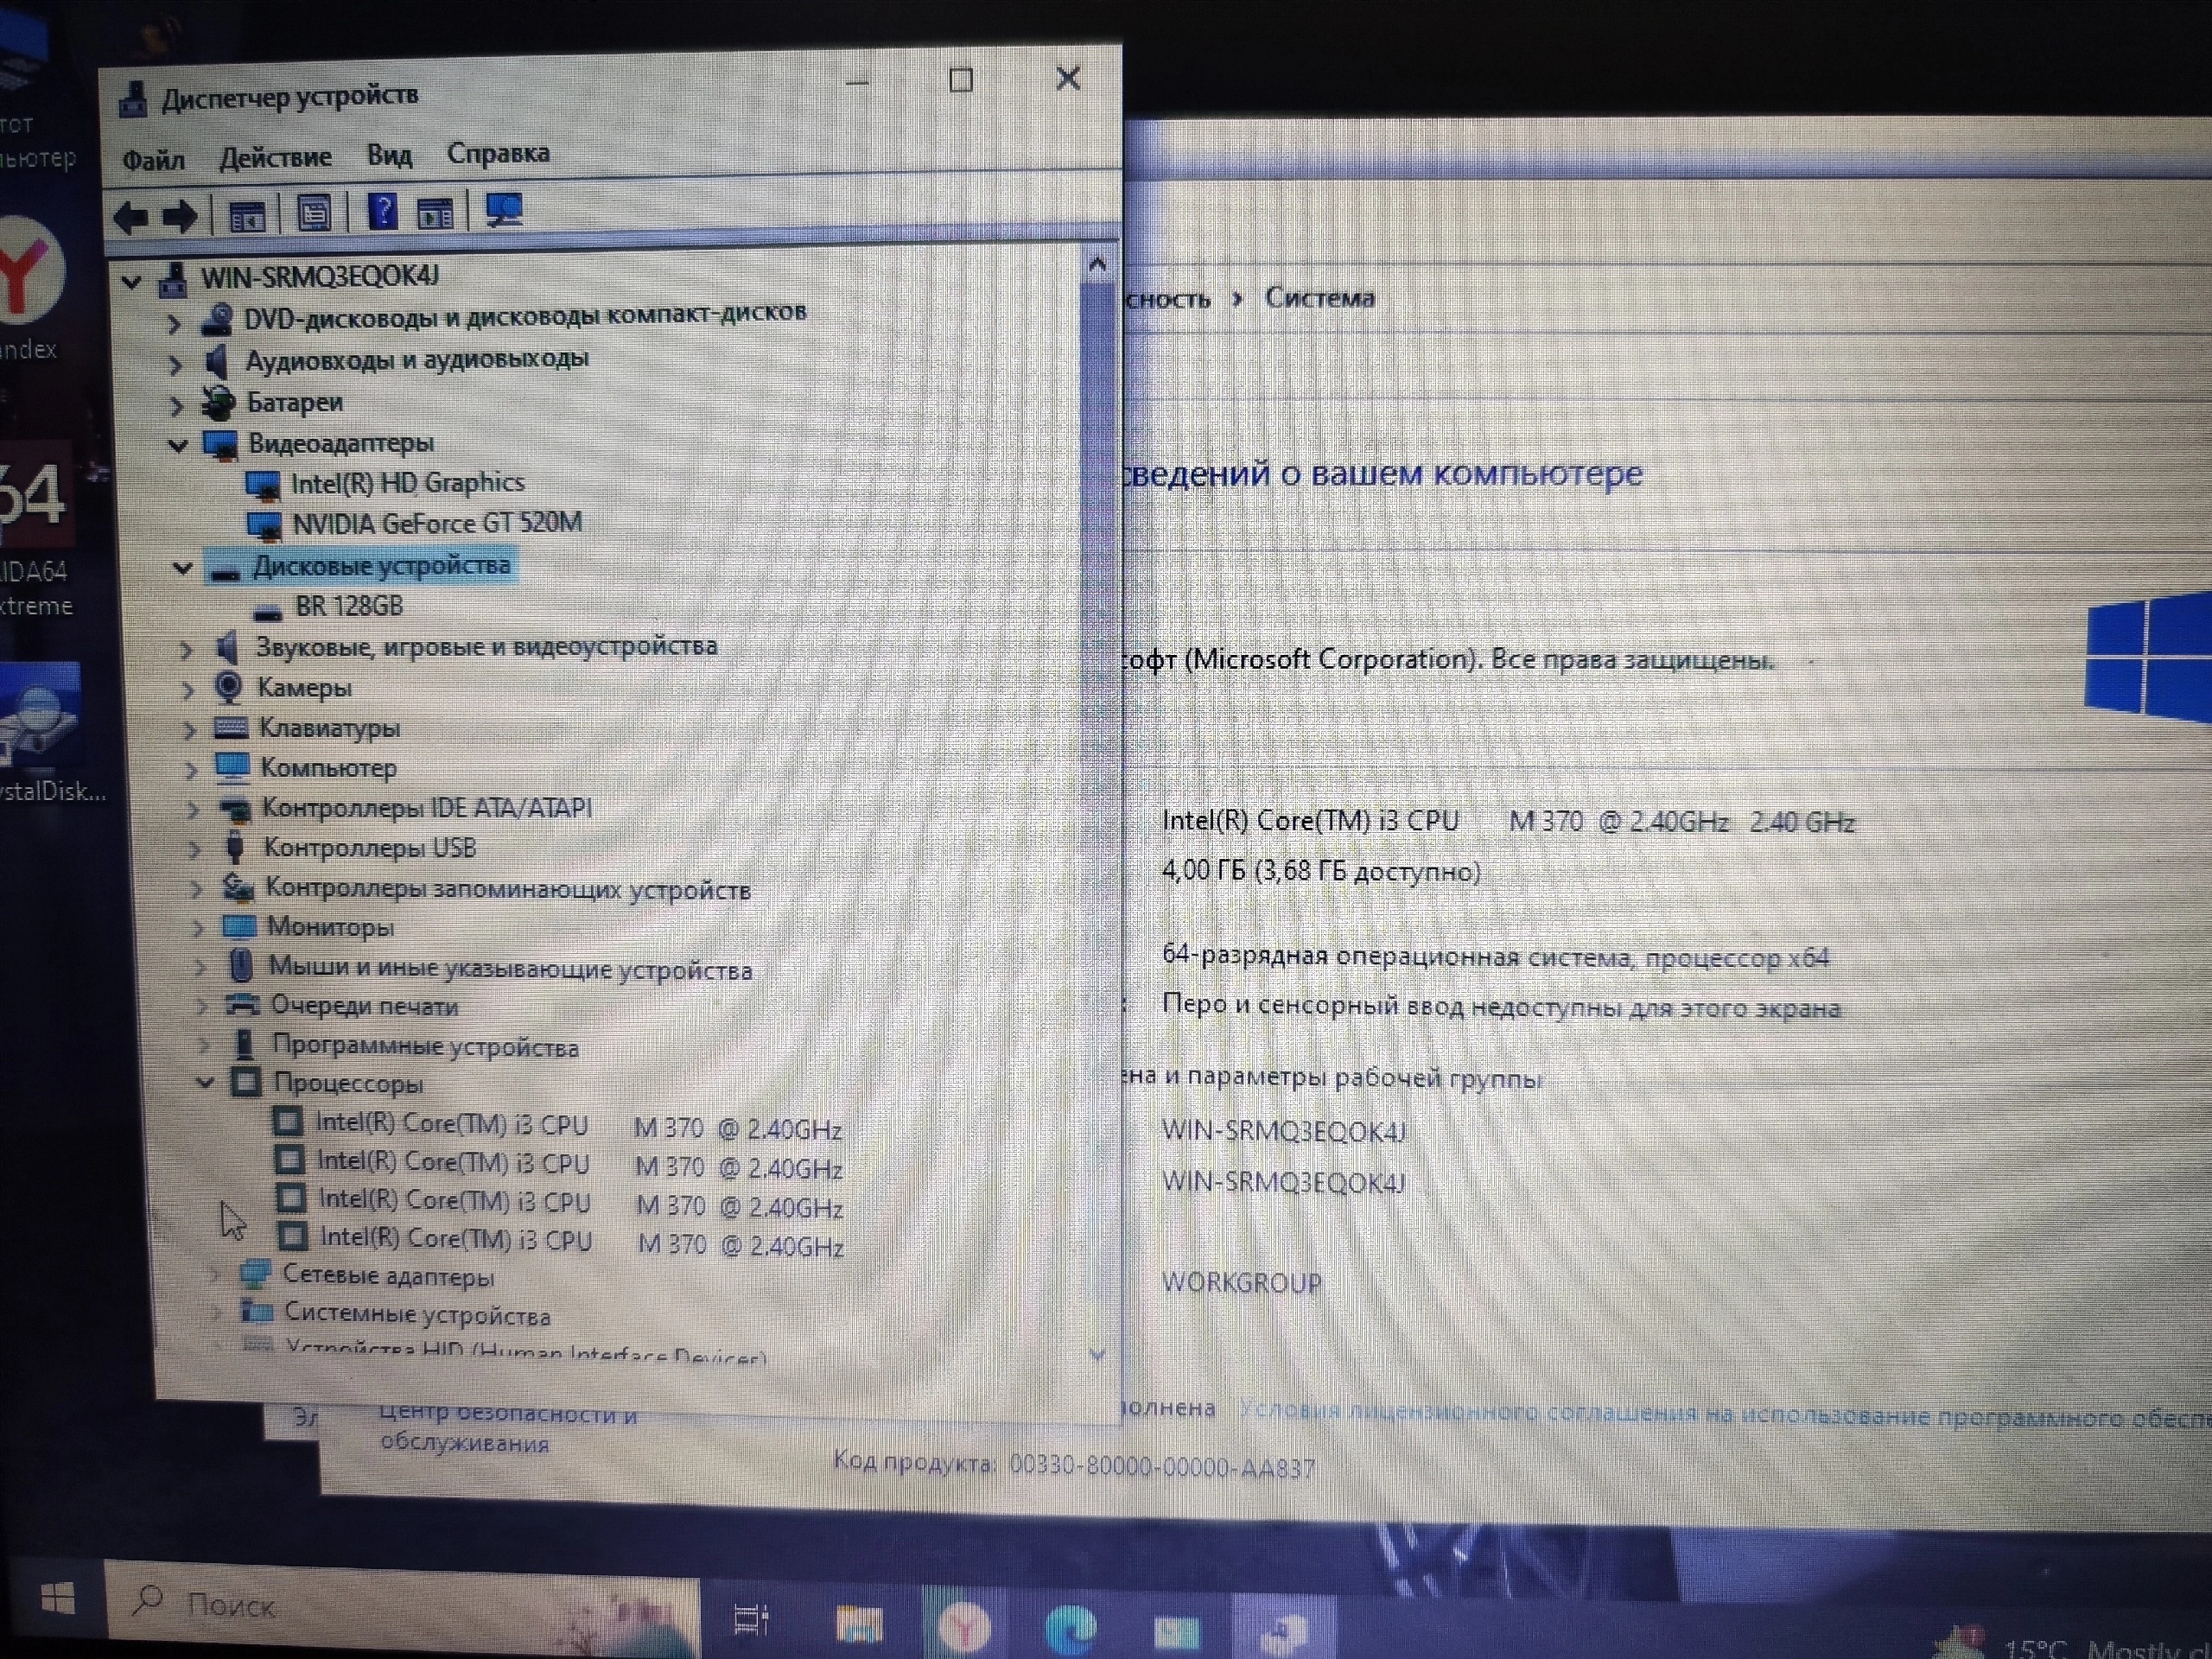Select NVIDIA GeForce GT 520M adapter
2212x1659 pixels.
[437, 523]
